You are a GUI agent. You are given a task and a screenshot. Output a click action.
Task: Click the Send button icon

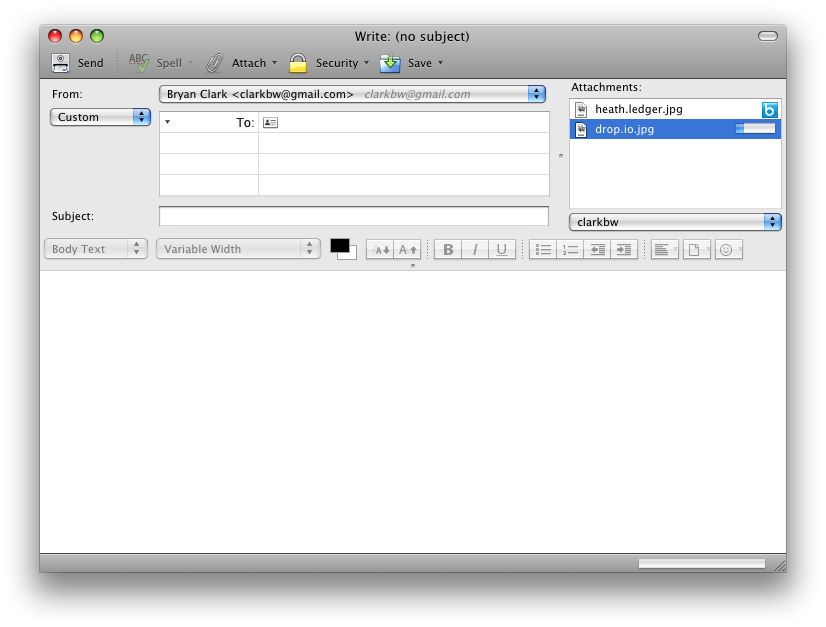60,63
